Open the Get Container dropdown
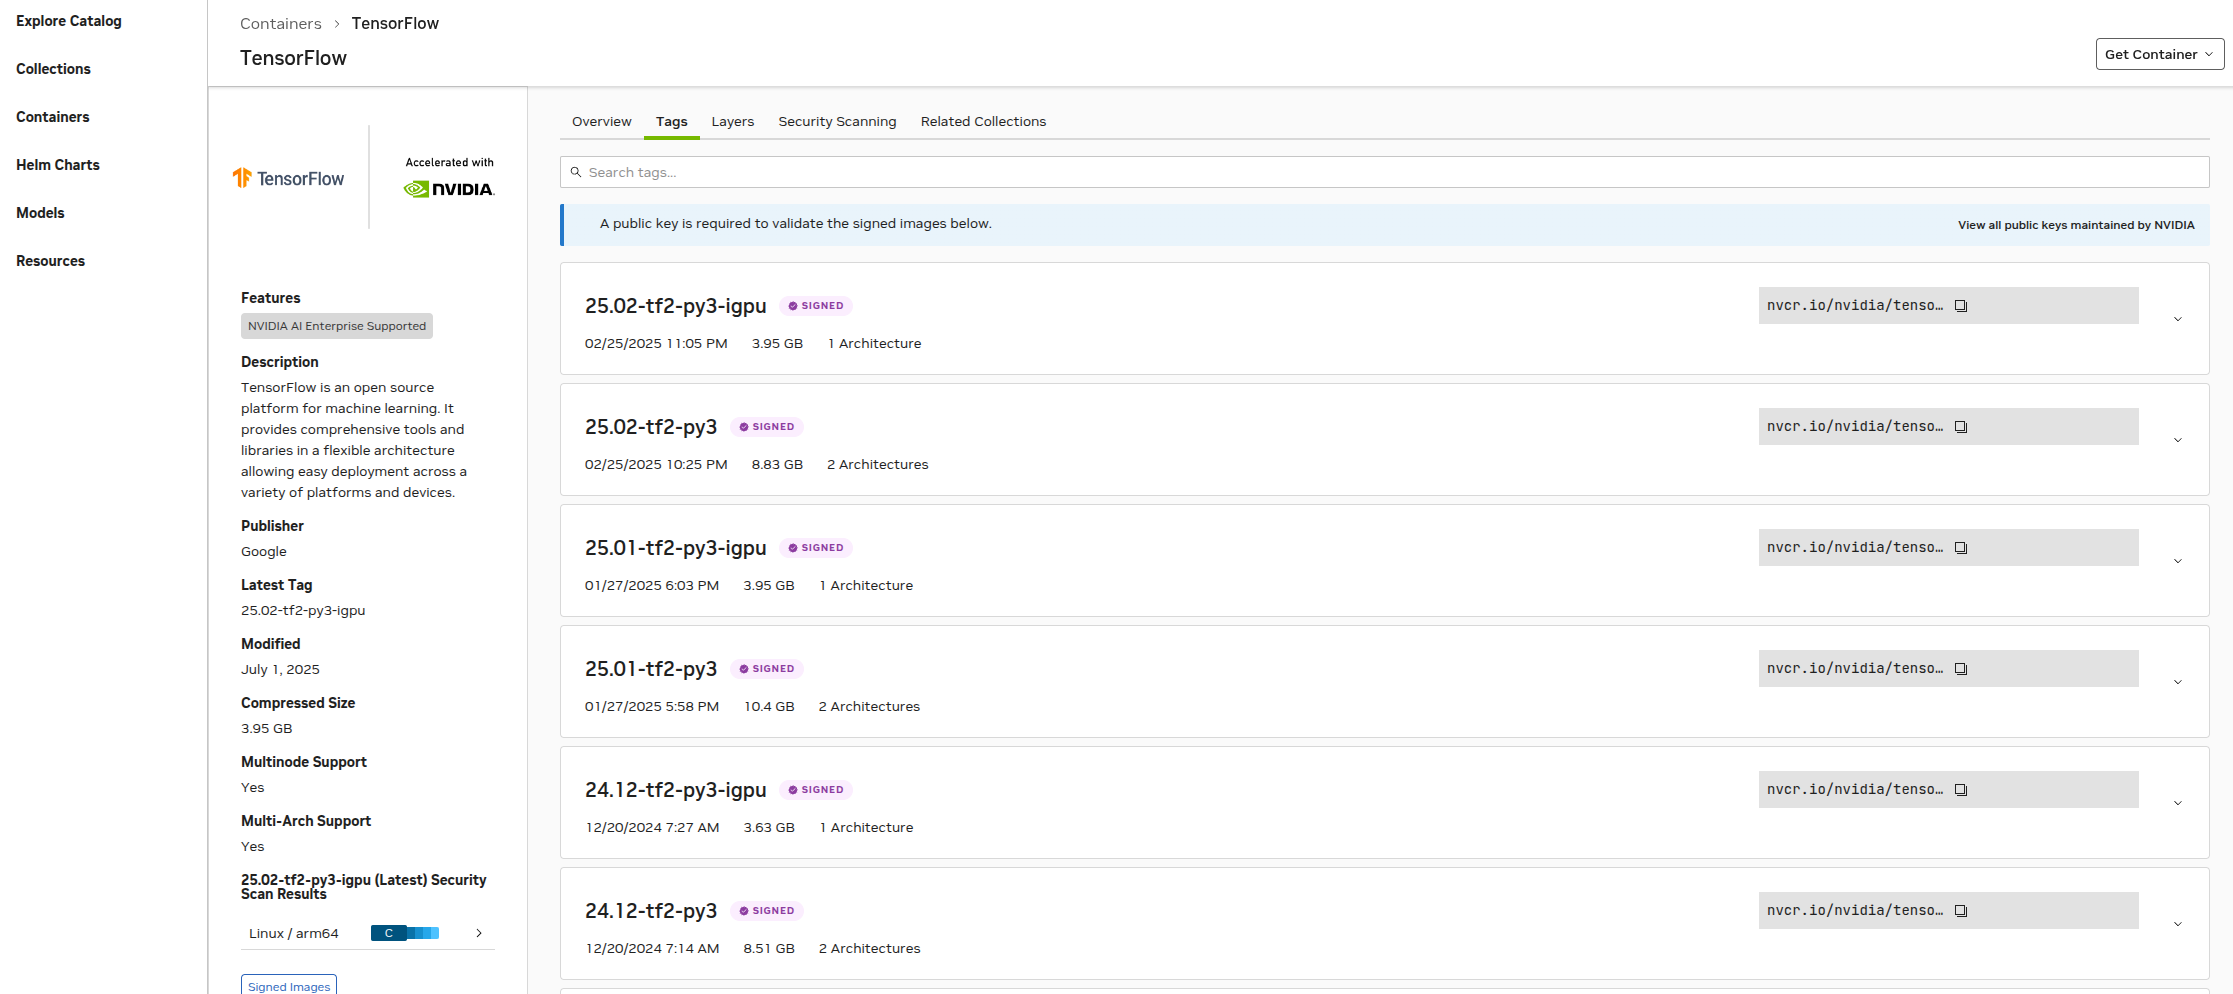2233x994 pixels. click(x=2159, y=54)
